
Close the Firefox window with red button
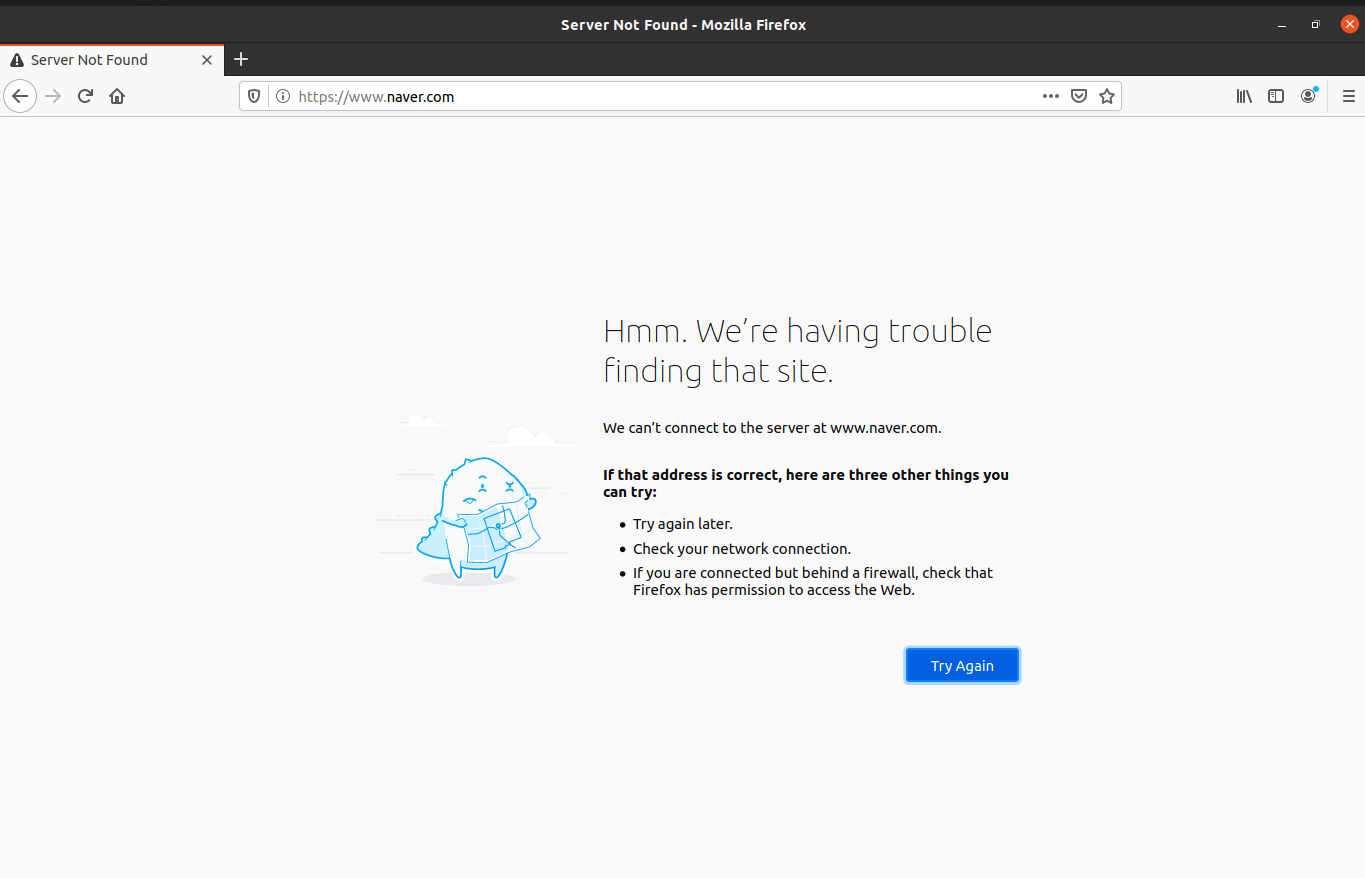click(x=1349, y=25)
